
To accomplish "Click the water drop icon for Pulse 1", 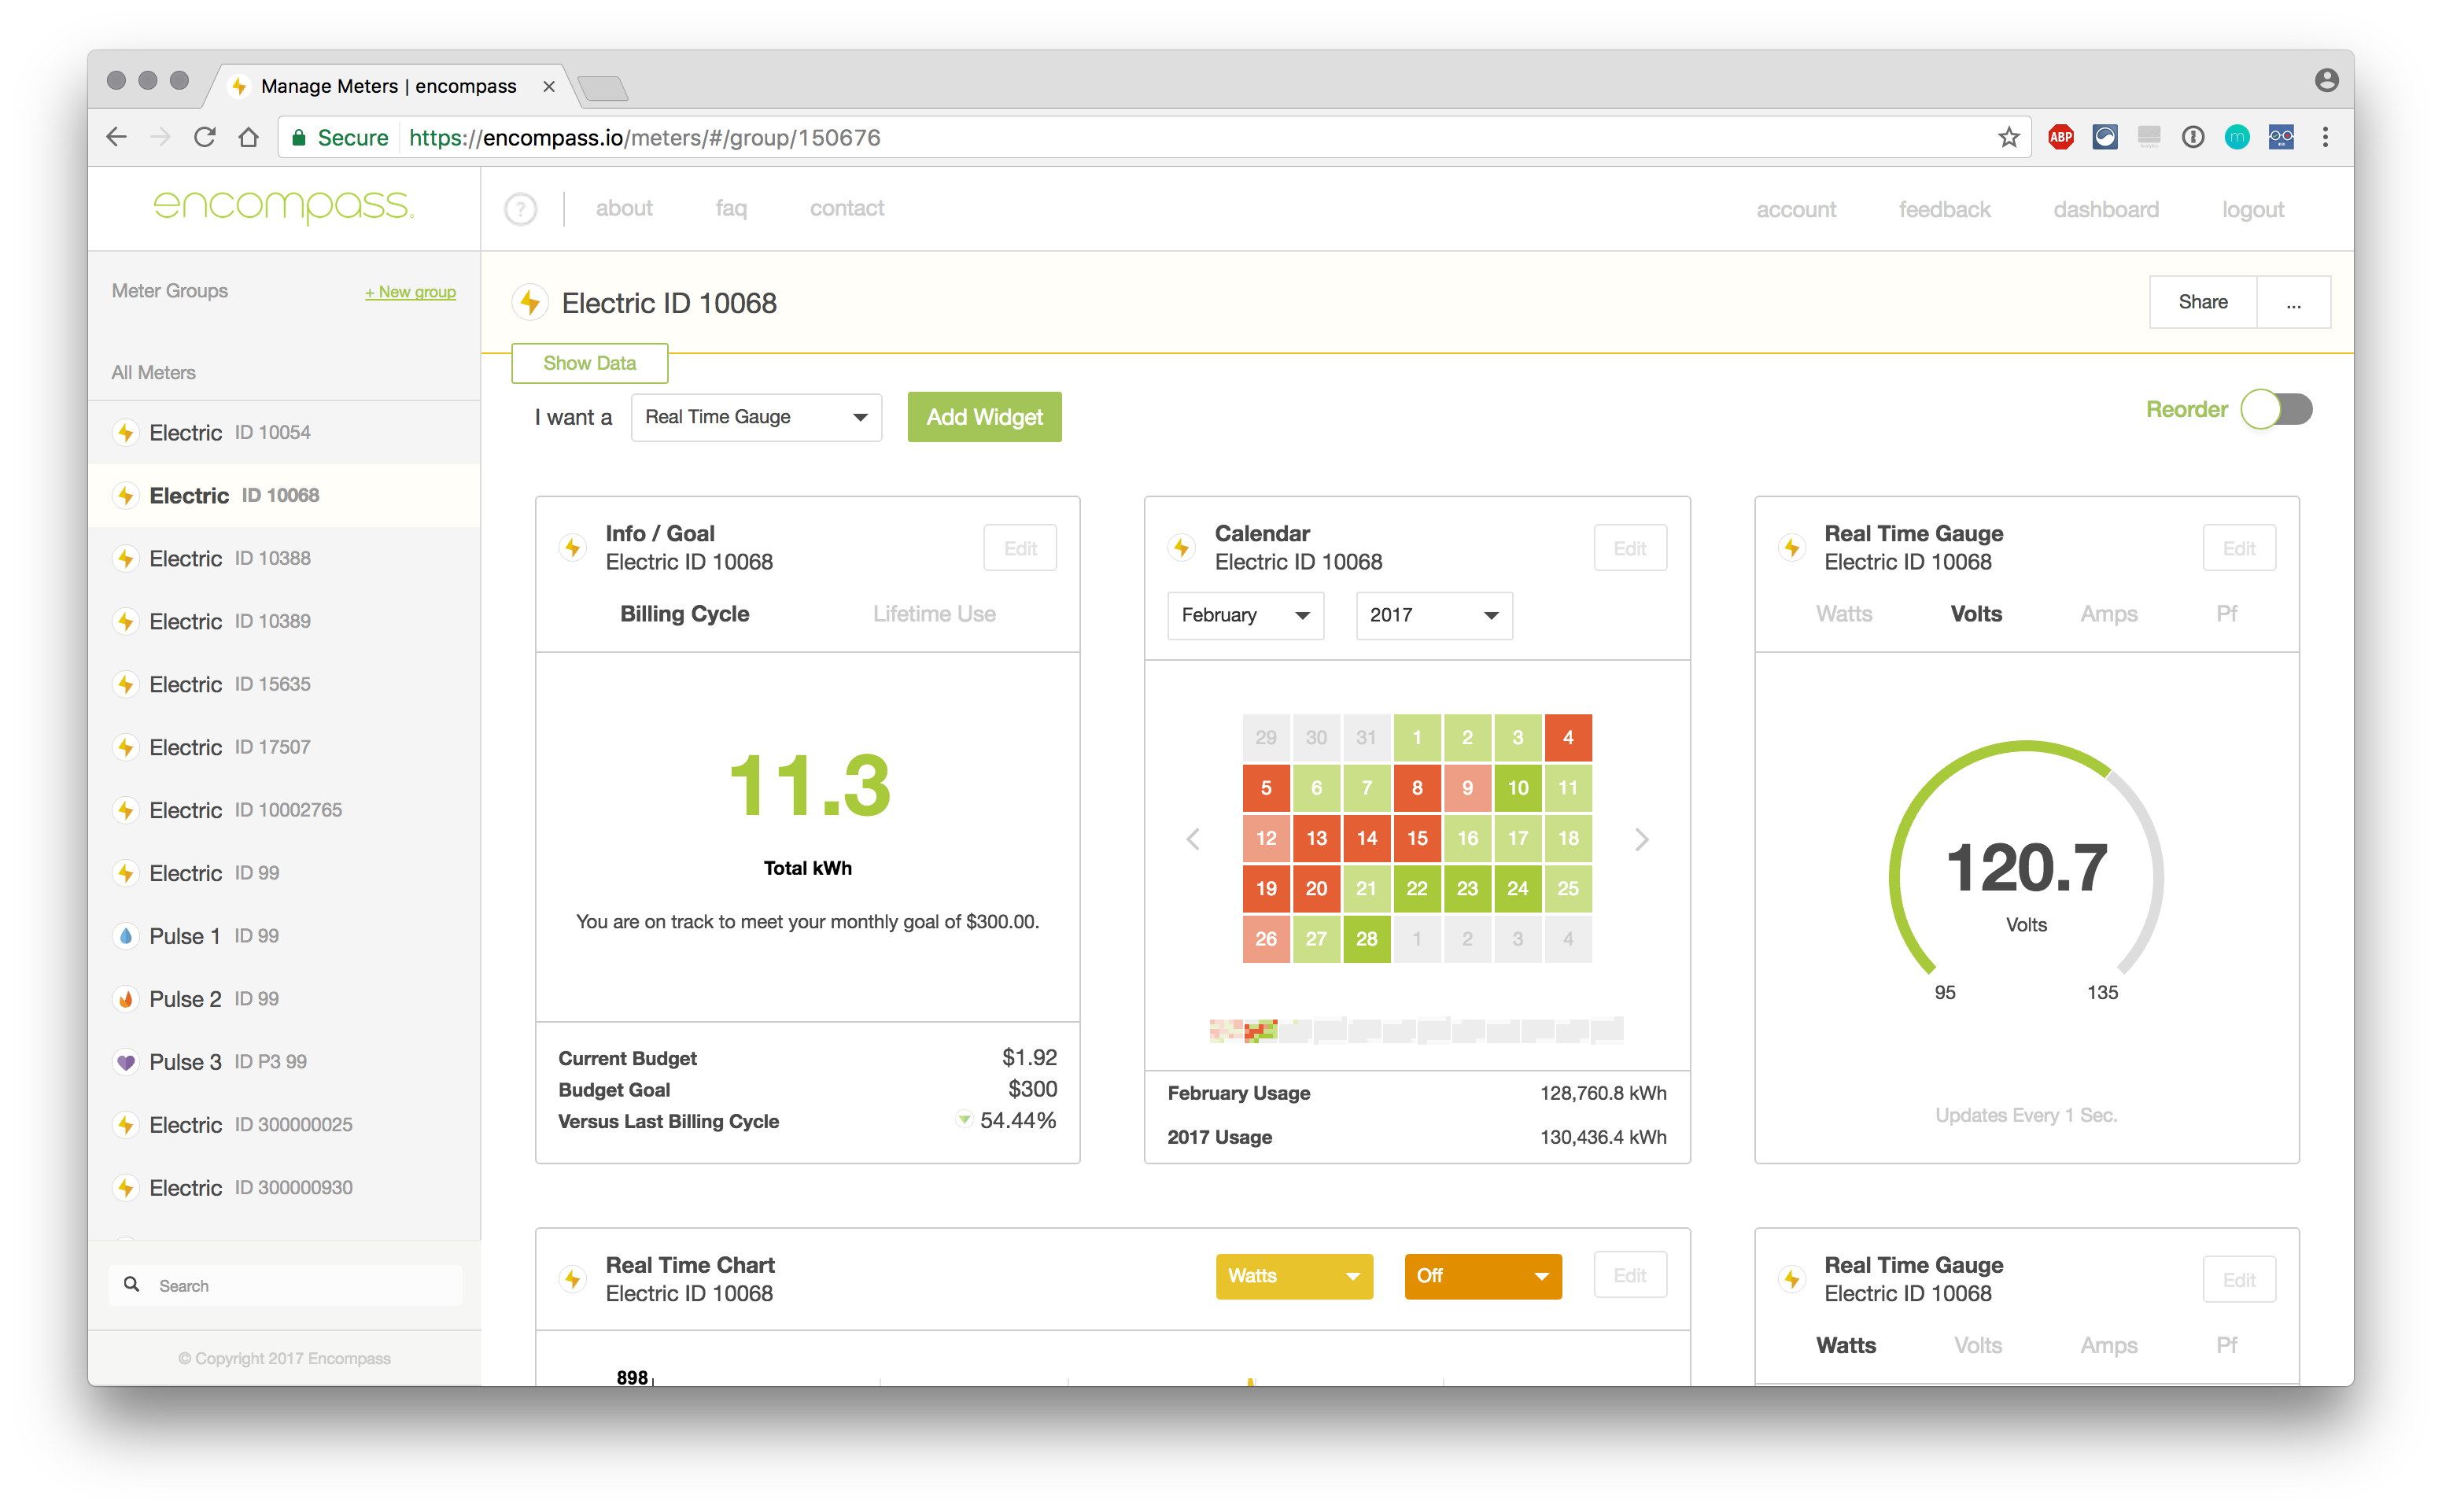I will tap(126, 936).
